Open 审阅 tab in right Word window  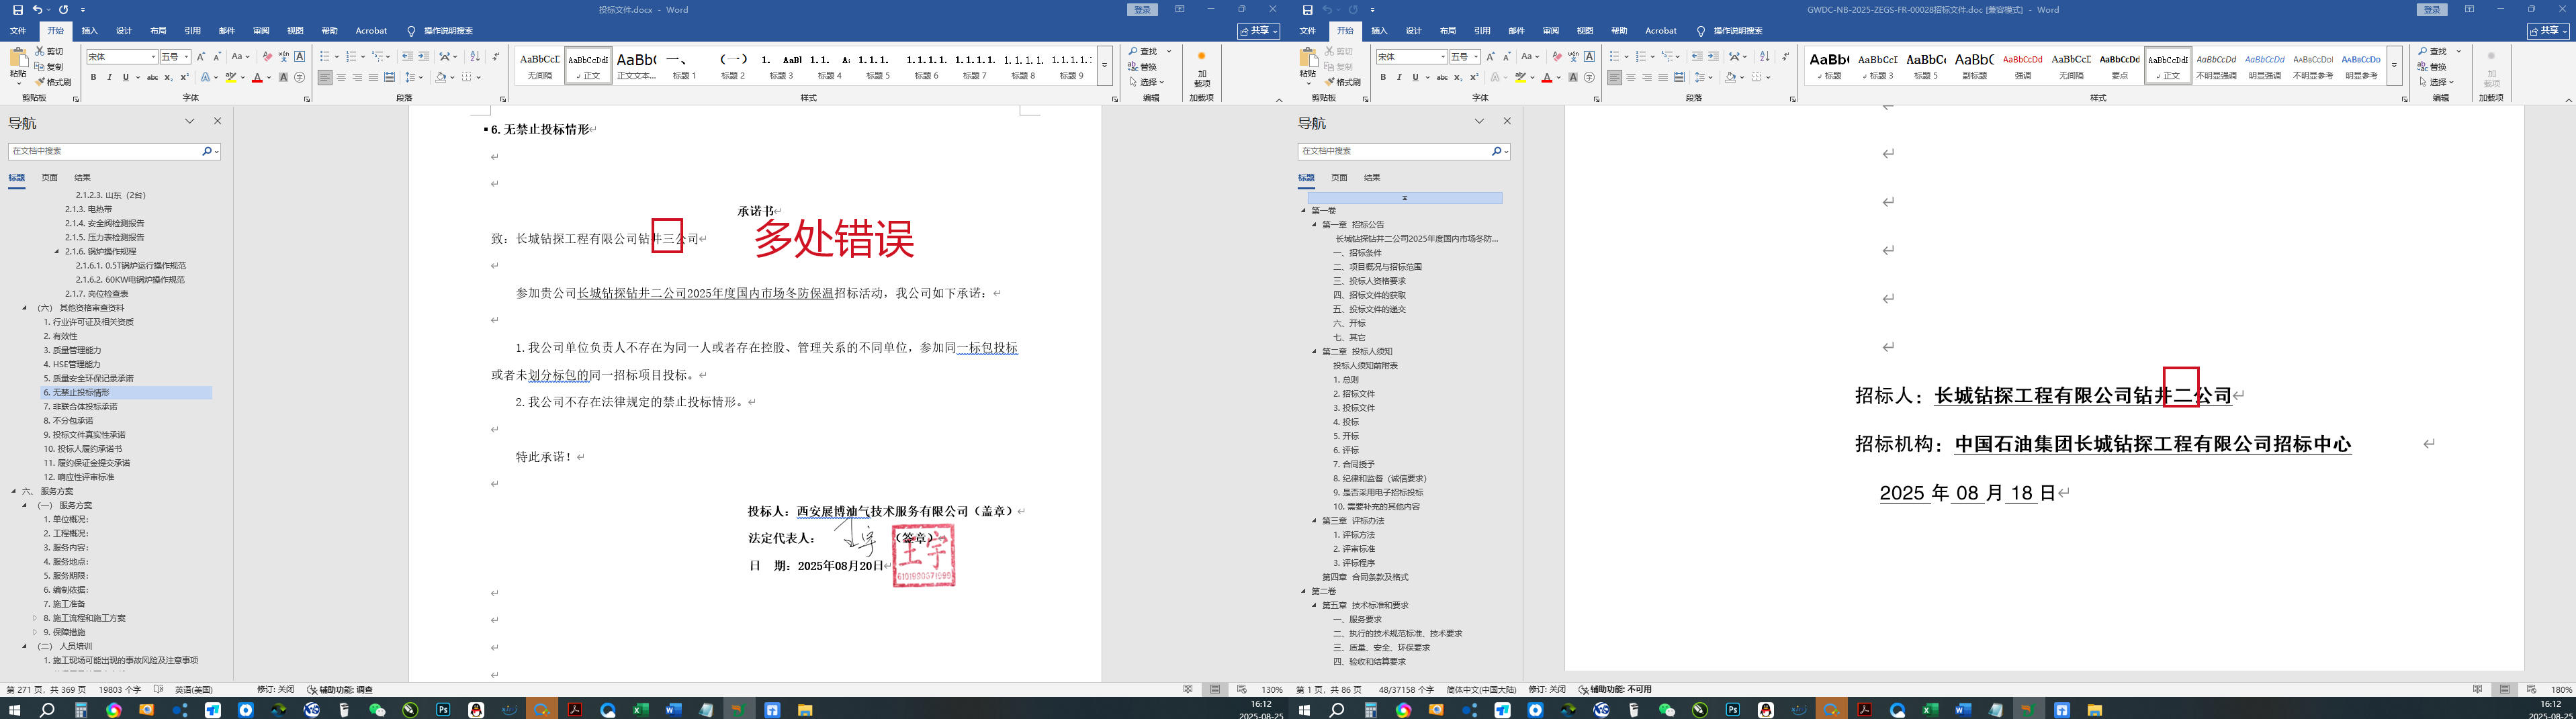pos(1550,31)
